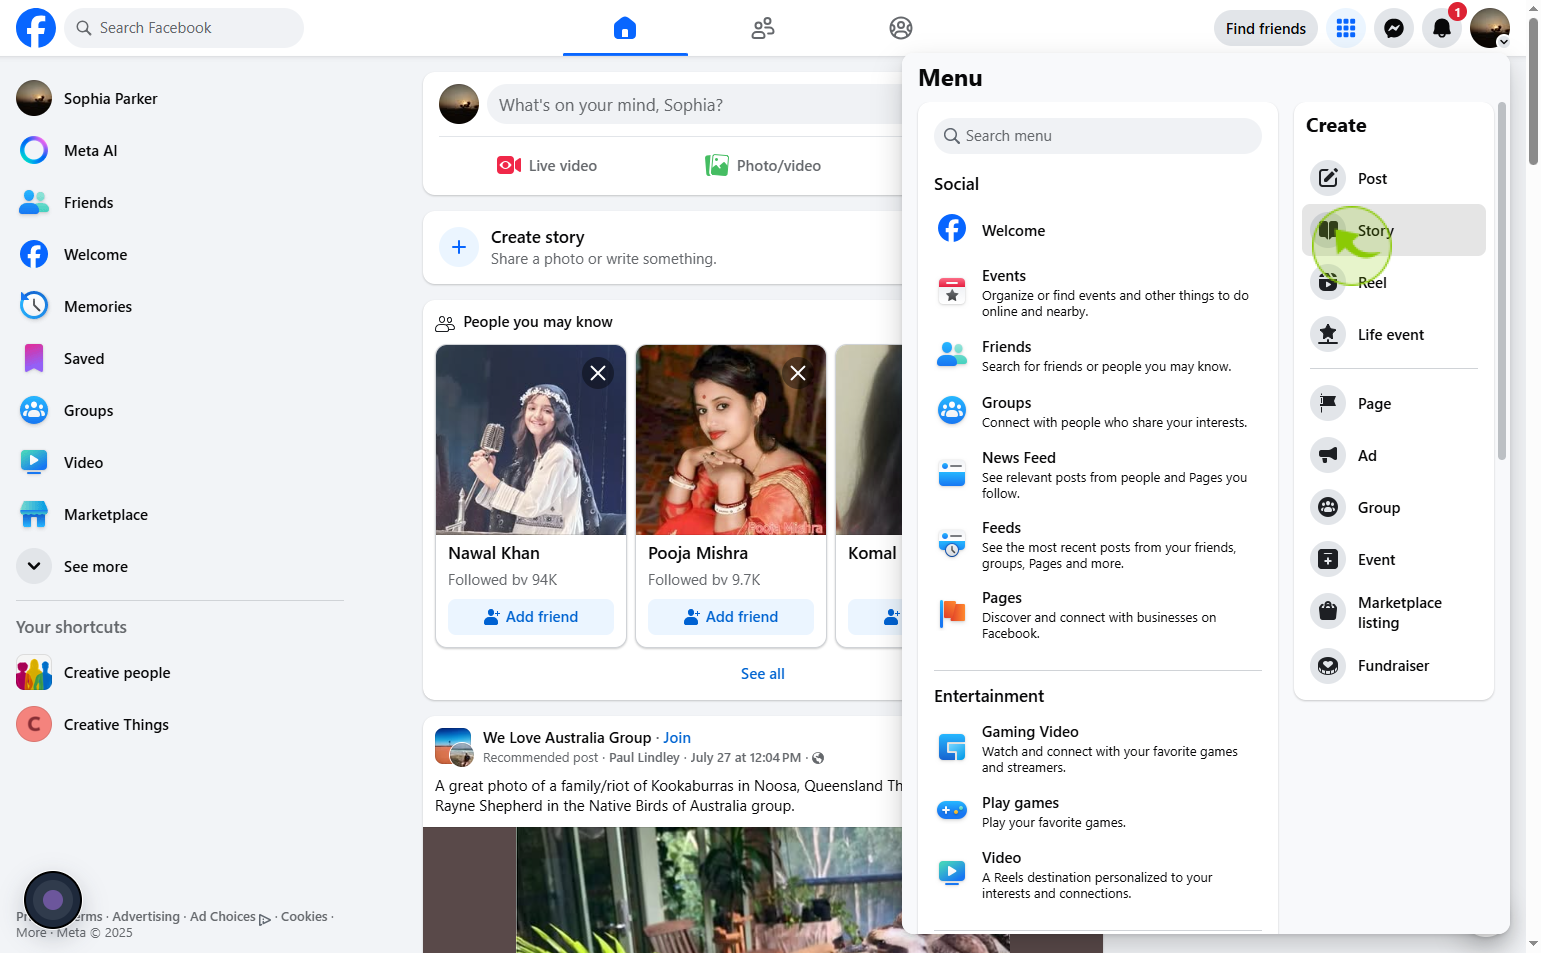Create an Event from Create panel
The height and width of the screenshot is (953, 1541).
(x=1394, y=559)
